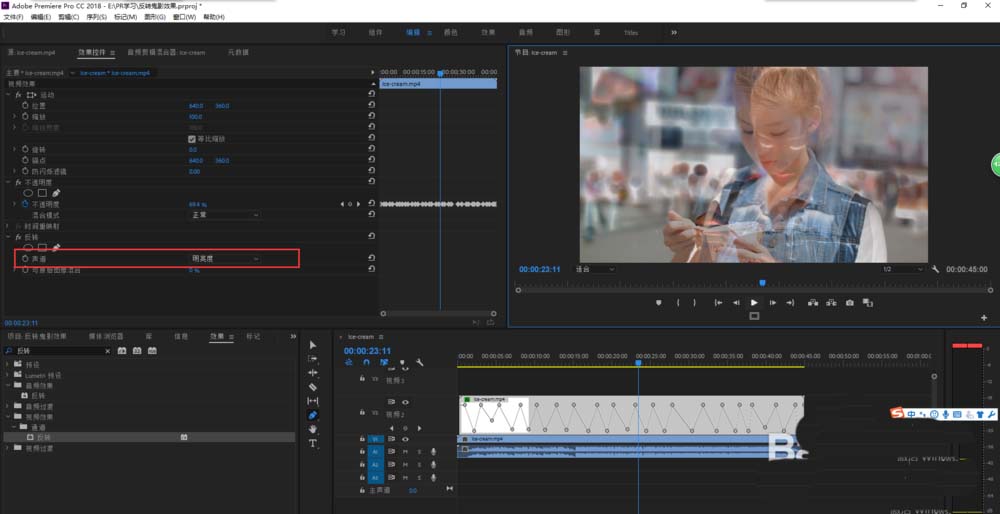Select the Type tool
Viewport: 1000px width, 514px height.
pyautogui.click(x=313, y=443)
